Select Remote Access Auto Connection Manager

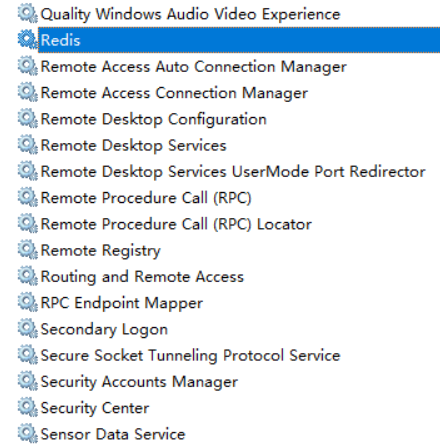(x=193, y=67)
